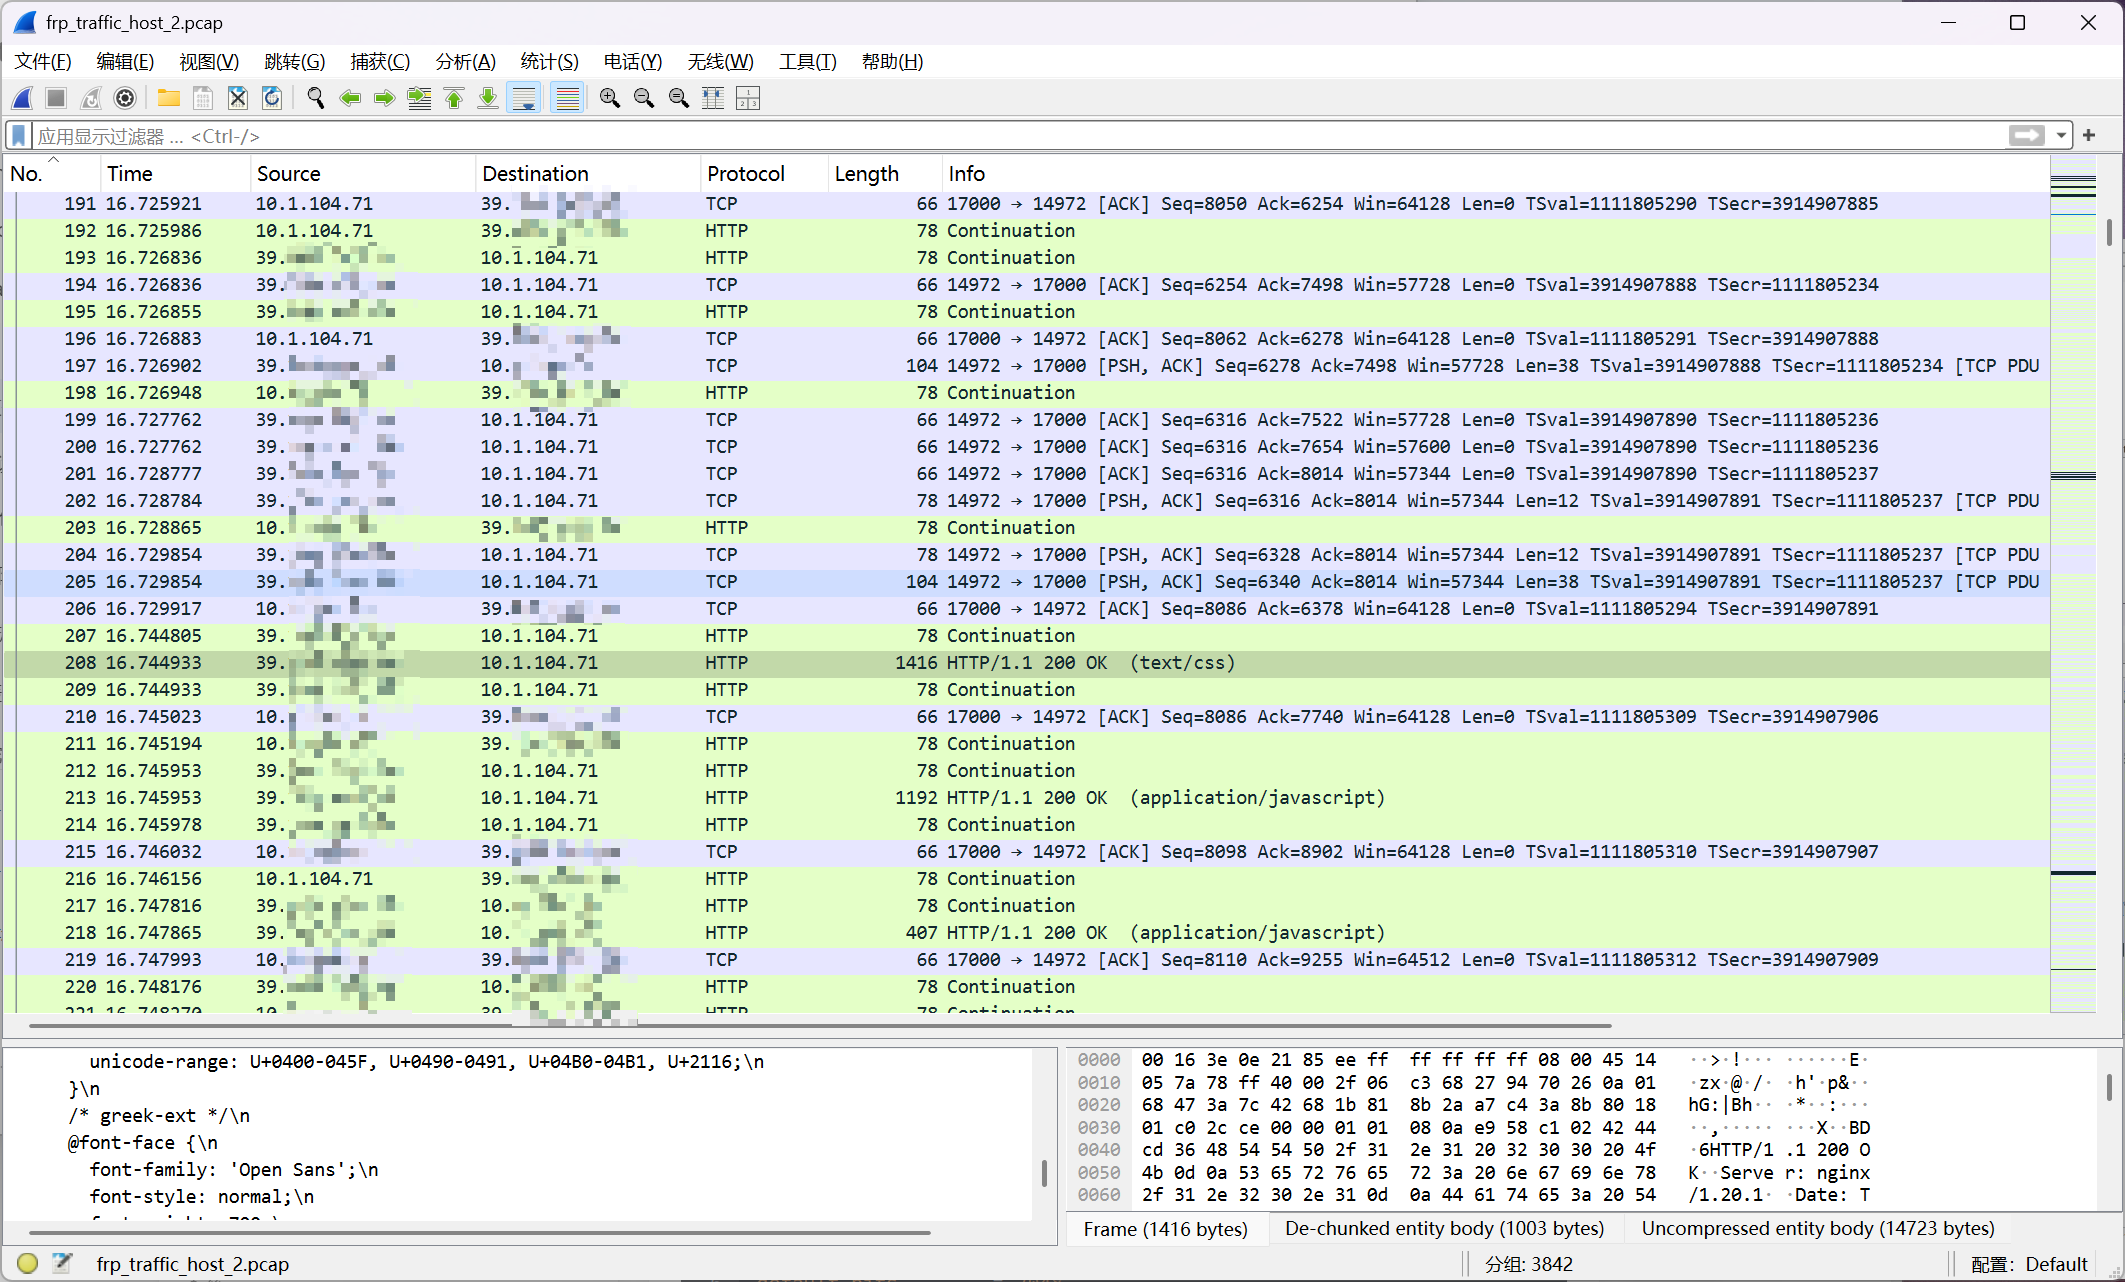Sort by the Source column header

362,174
